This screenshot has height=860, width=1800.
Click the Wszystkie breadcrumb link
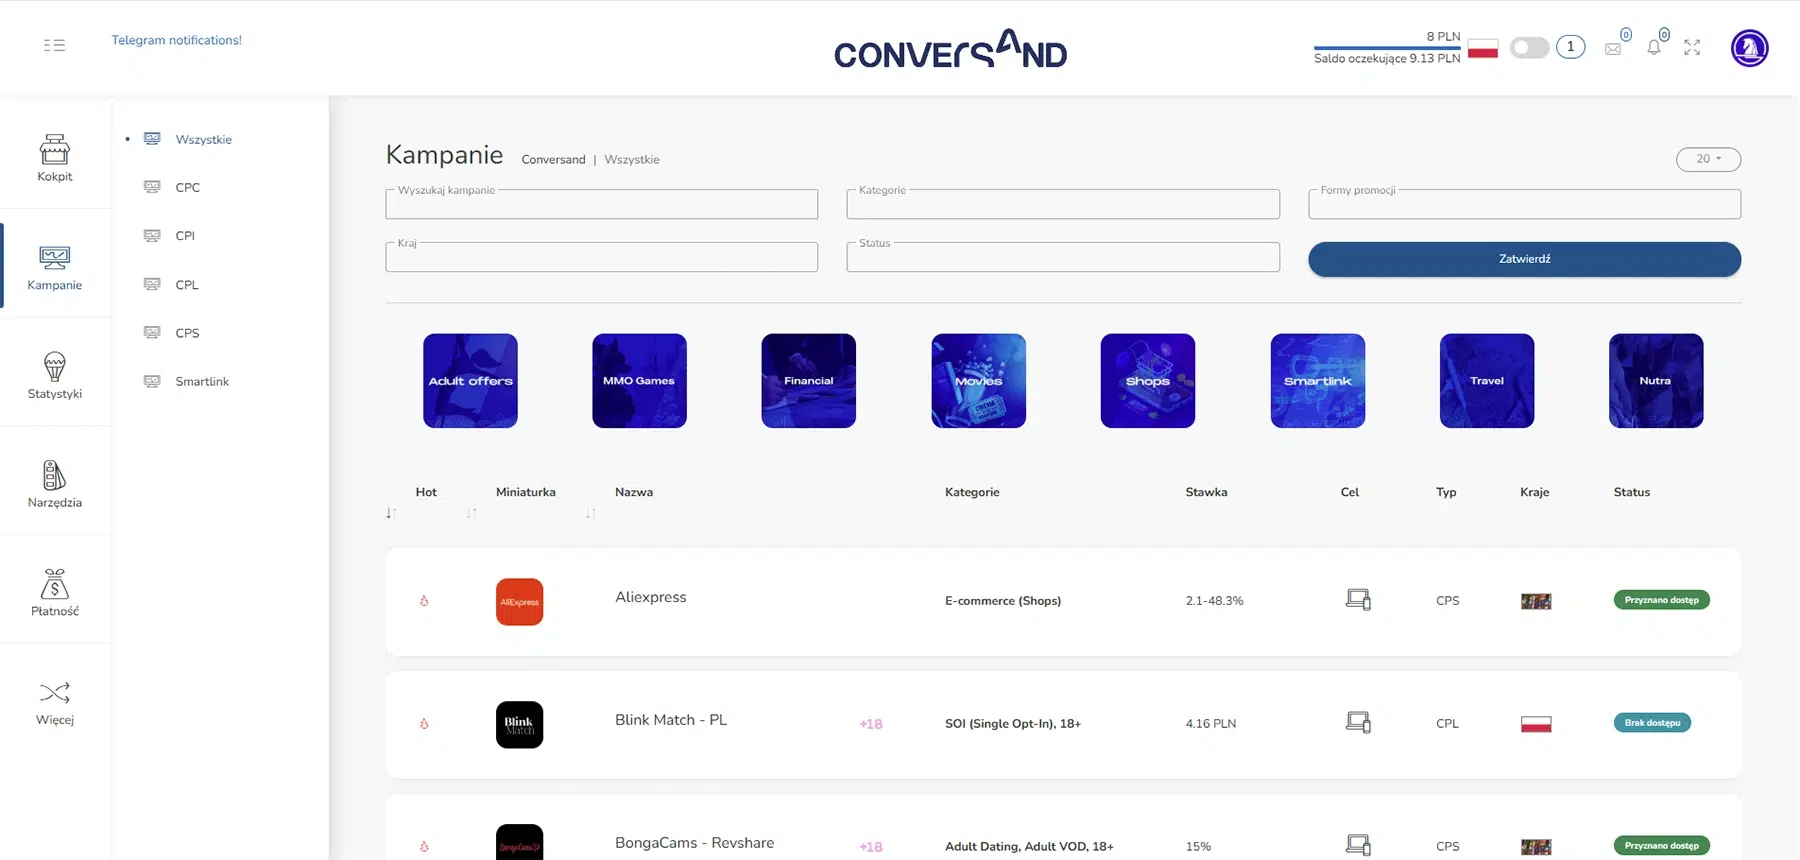click(x=632, y=160)
